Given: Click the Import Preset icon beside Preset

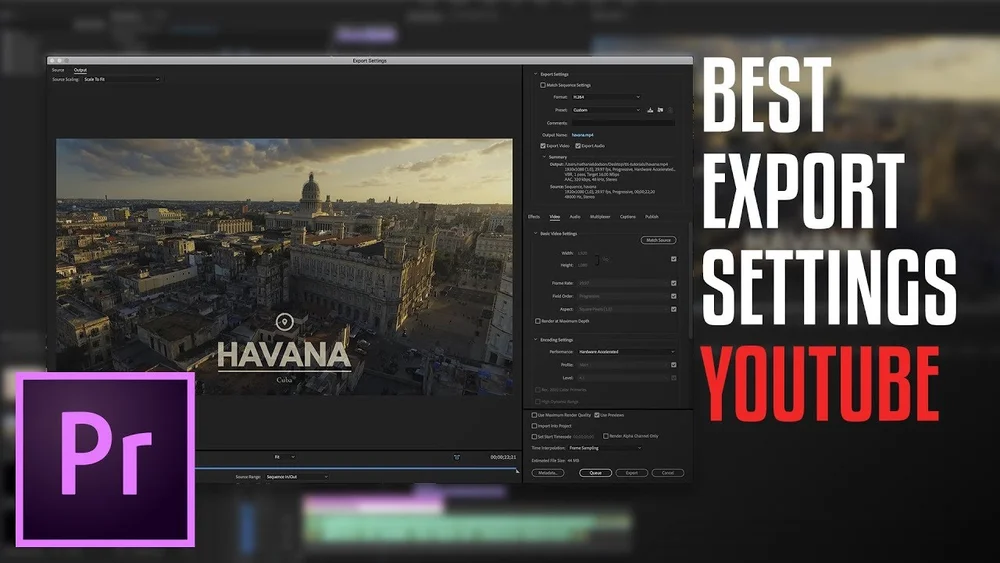Looking at the screenshot, I should 660,110.
